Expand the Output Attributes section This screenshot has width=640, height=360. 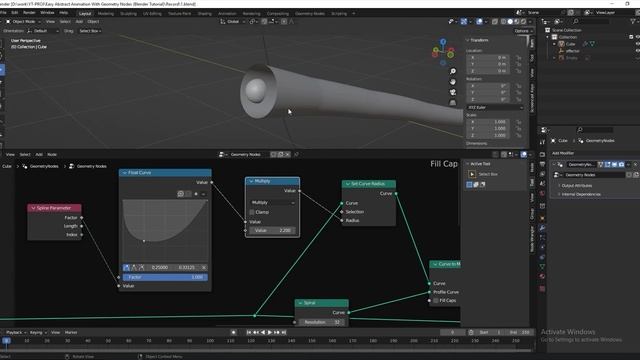click(576, 185)
